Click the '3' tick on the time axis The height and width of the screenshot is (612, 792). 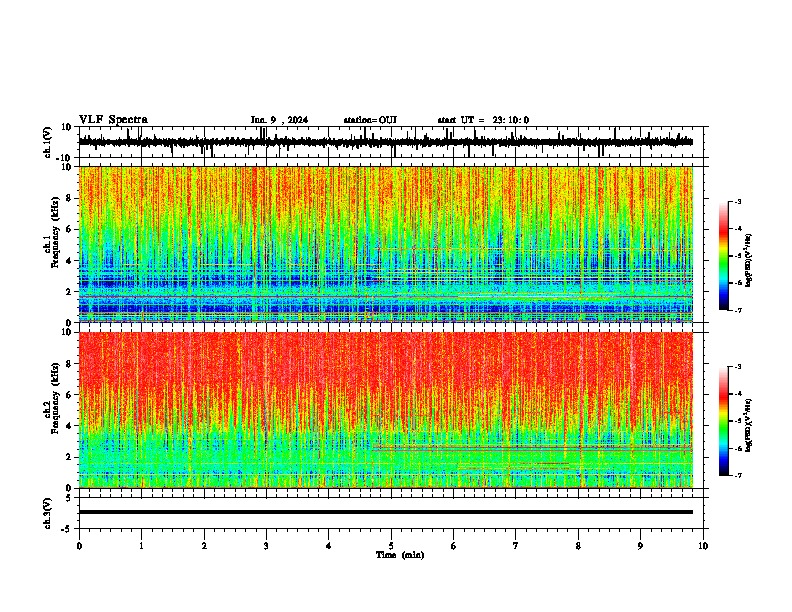click(266, 546)
